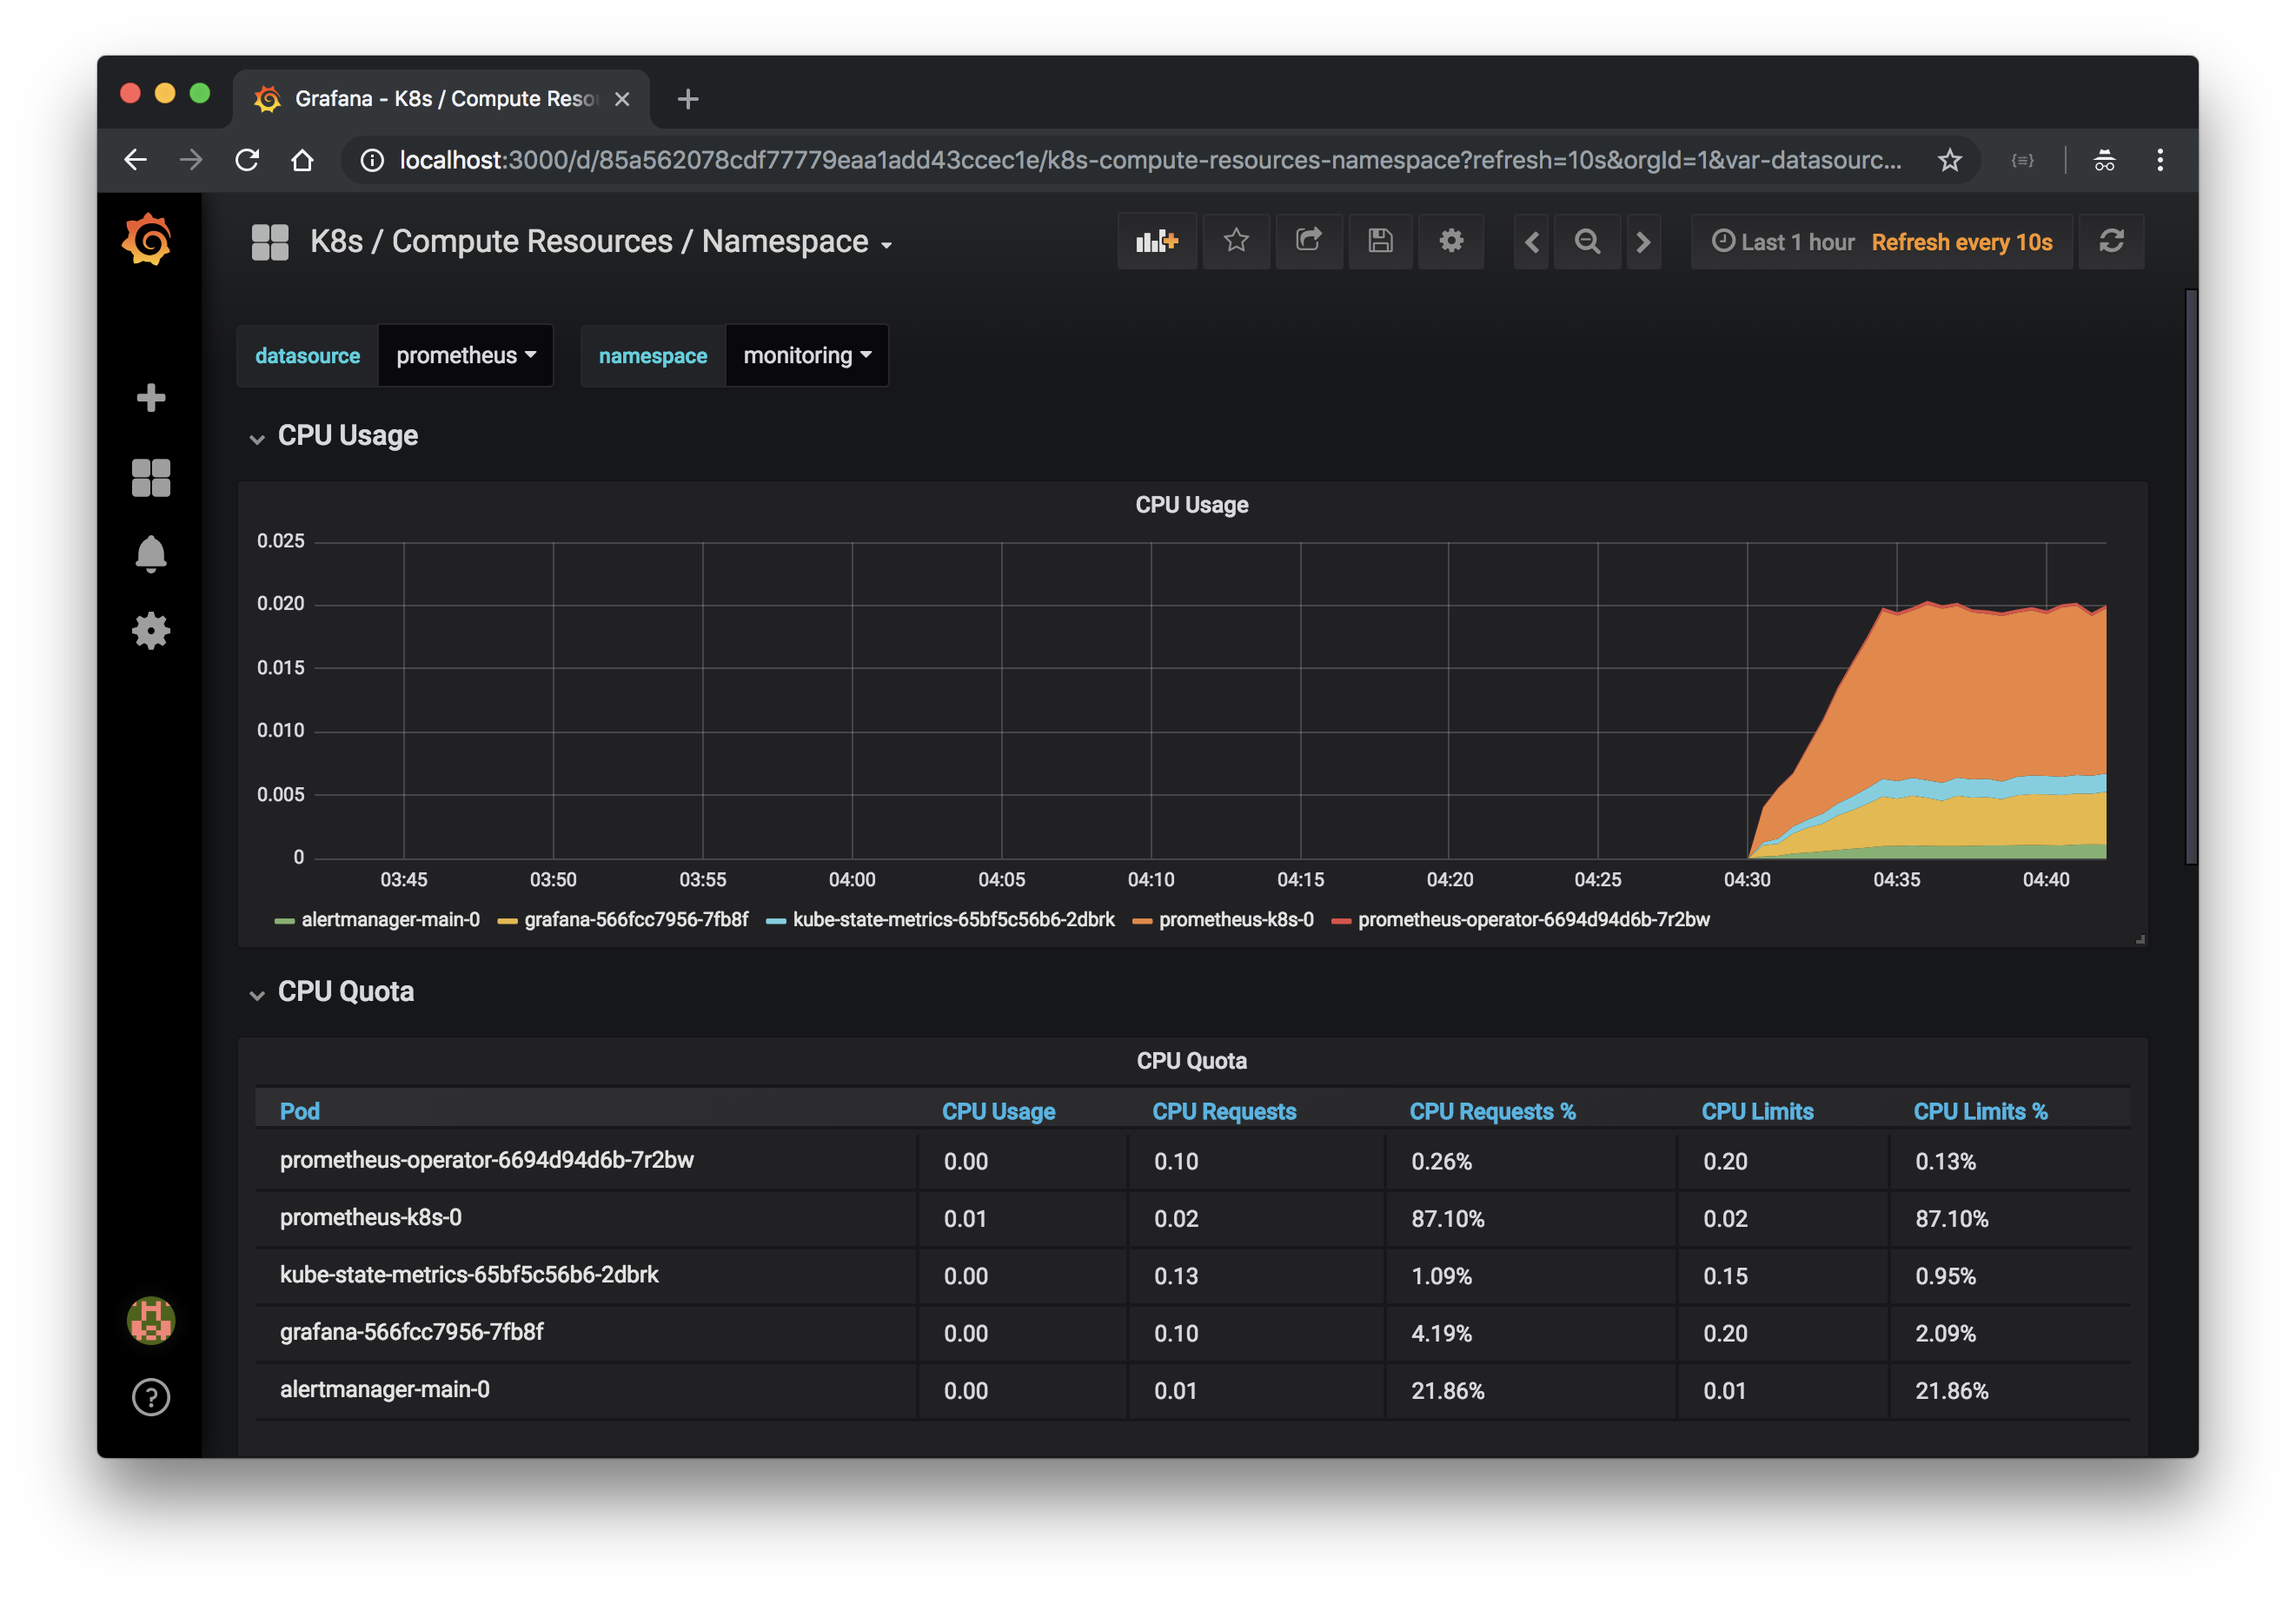The width and height of the screenshot is (2296, 1597).
Task: Sort table by CPU Requests % column
Action: coord(1491,1111)
